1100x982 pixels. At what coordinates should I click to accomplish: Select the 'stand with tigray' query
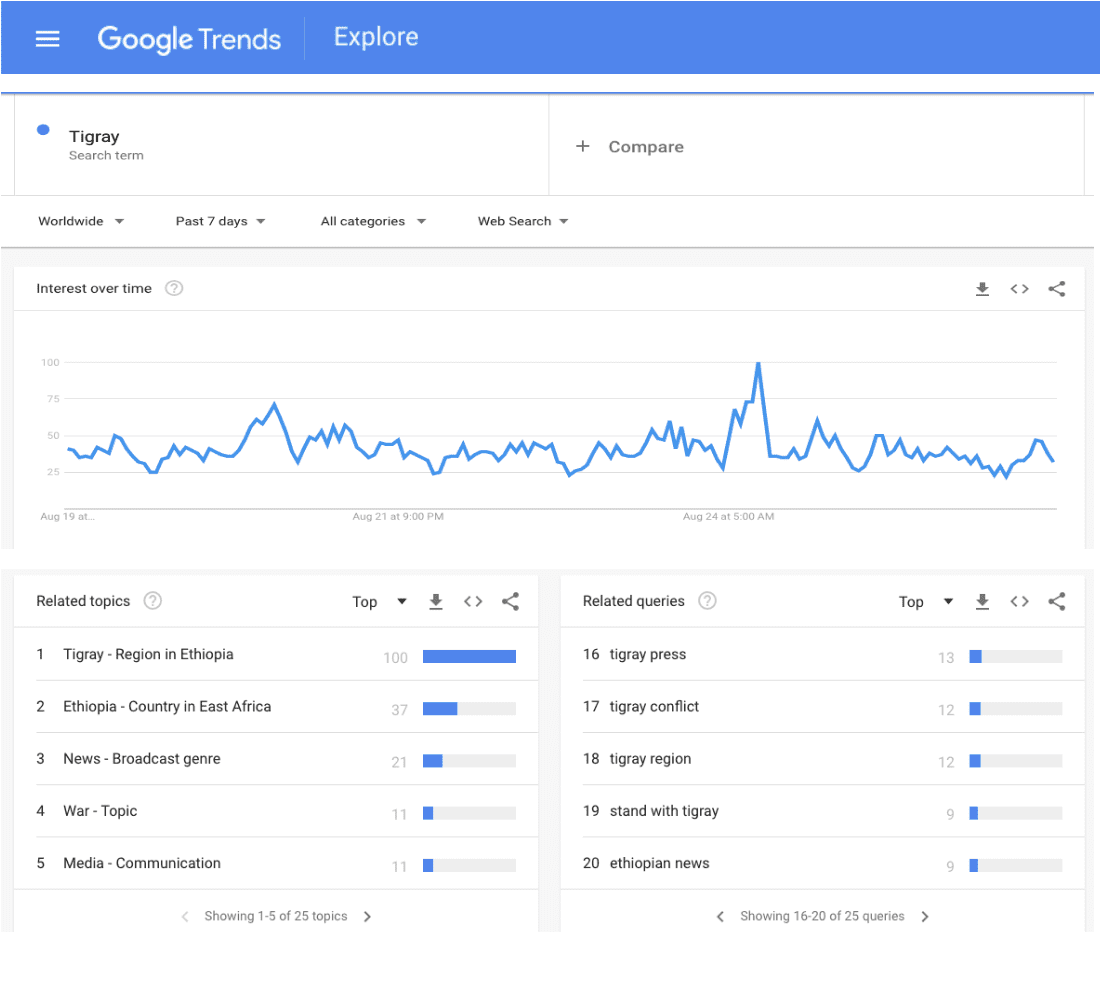tap(664, 811)
